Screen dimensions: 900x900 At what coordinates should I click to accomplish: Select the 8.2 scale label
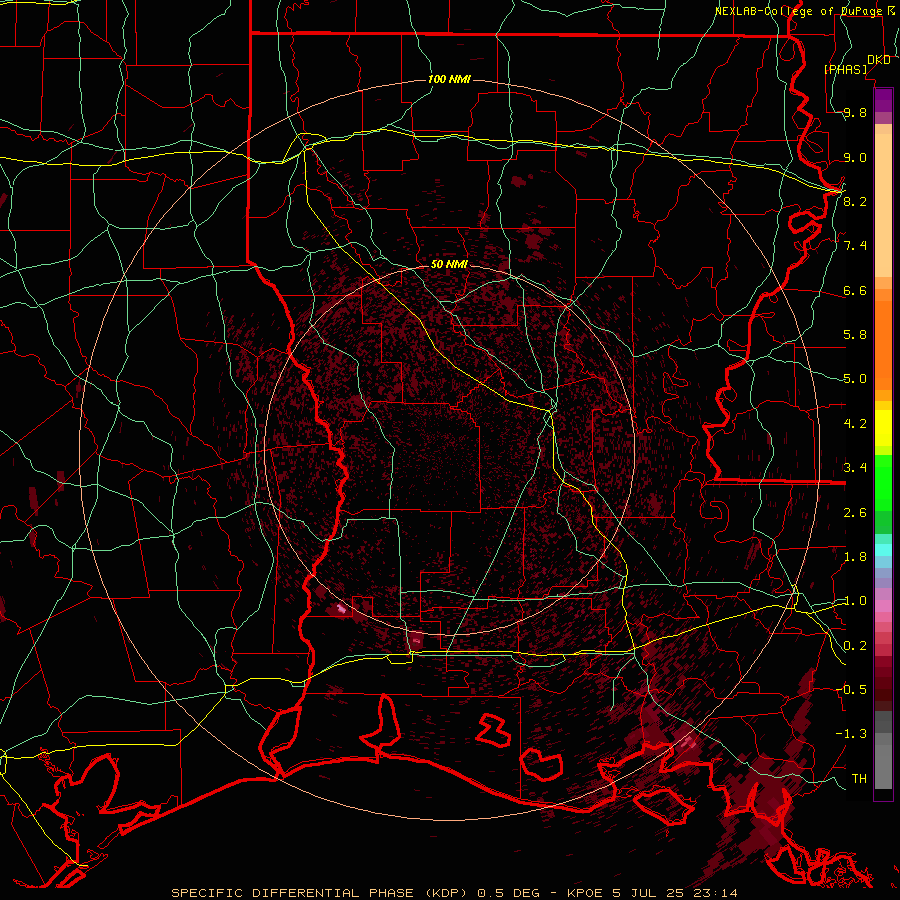(x=855, y=201)
